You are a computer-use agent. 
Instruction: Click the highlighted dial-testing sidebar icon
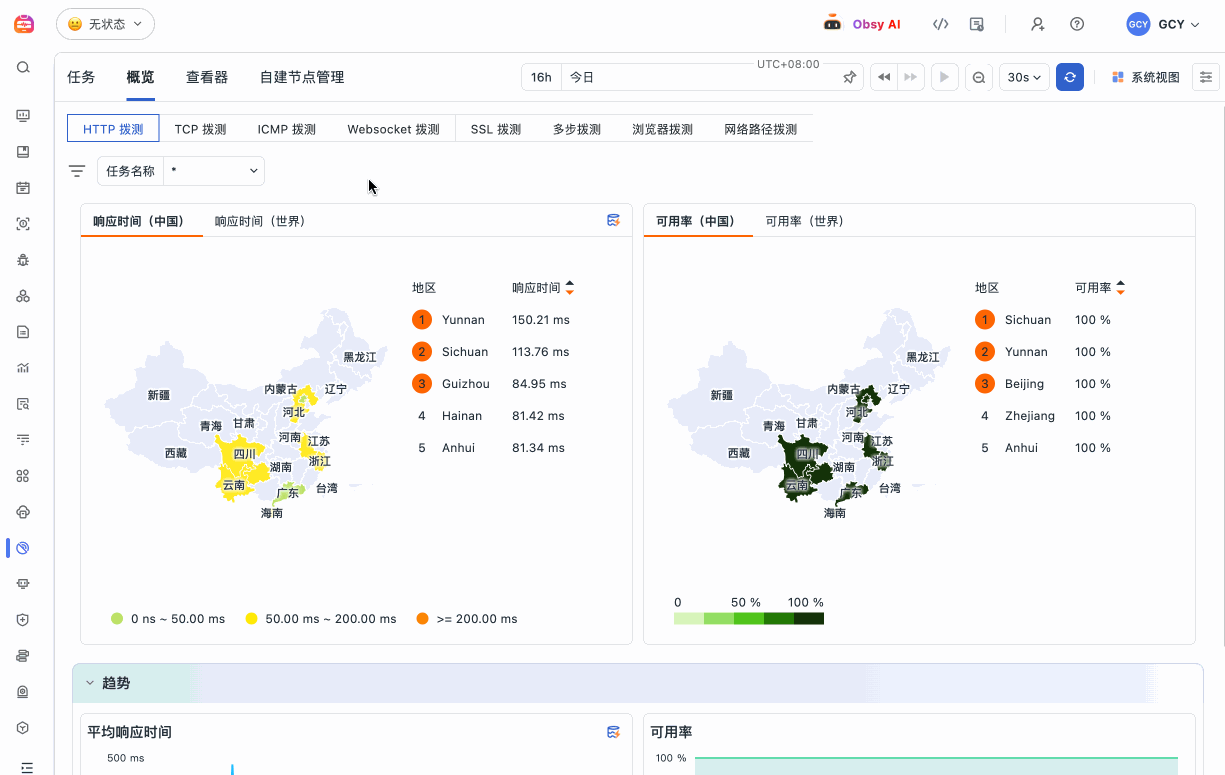(x=23, y=548)
